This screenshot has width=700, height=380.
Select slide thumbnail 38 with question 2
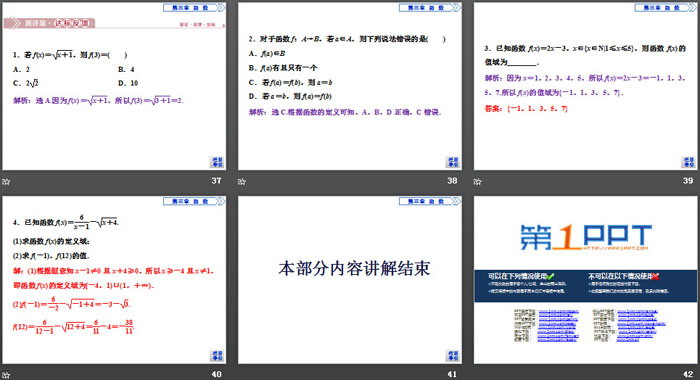[x=350, y=86]
